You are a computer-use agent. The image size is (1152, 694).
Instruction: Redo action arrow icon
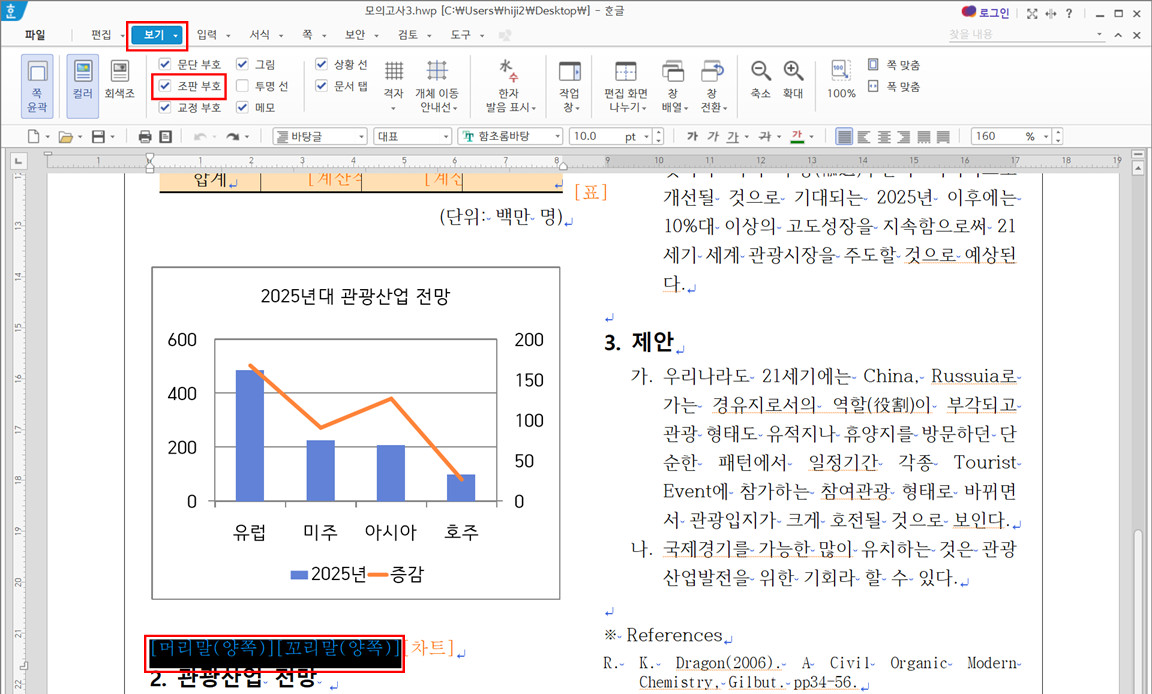click(x=233, y=136)
